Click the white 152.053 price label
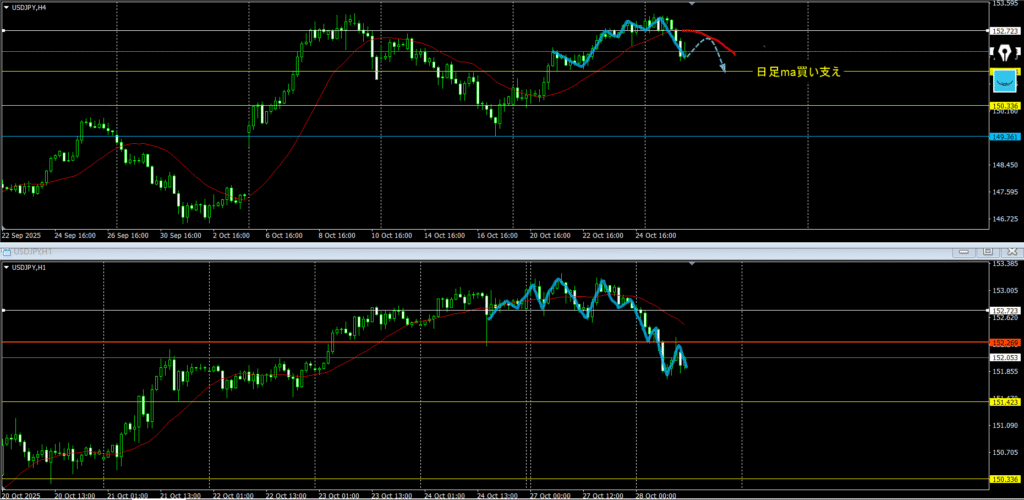The height and width of the screenshot is (500, 1024). (x=1004, y=357)
